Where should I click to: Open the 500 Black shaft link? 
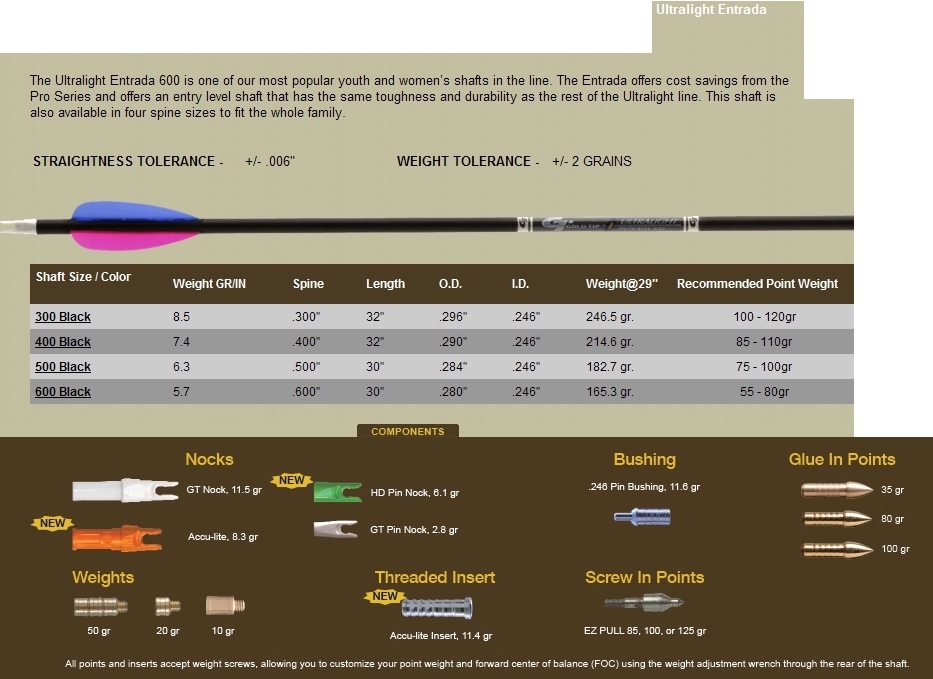62,367
